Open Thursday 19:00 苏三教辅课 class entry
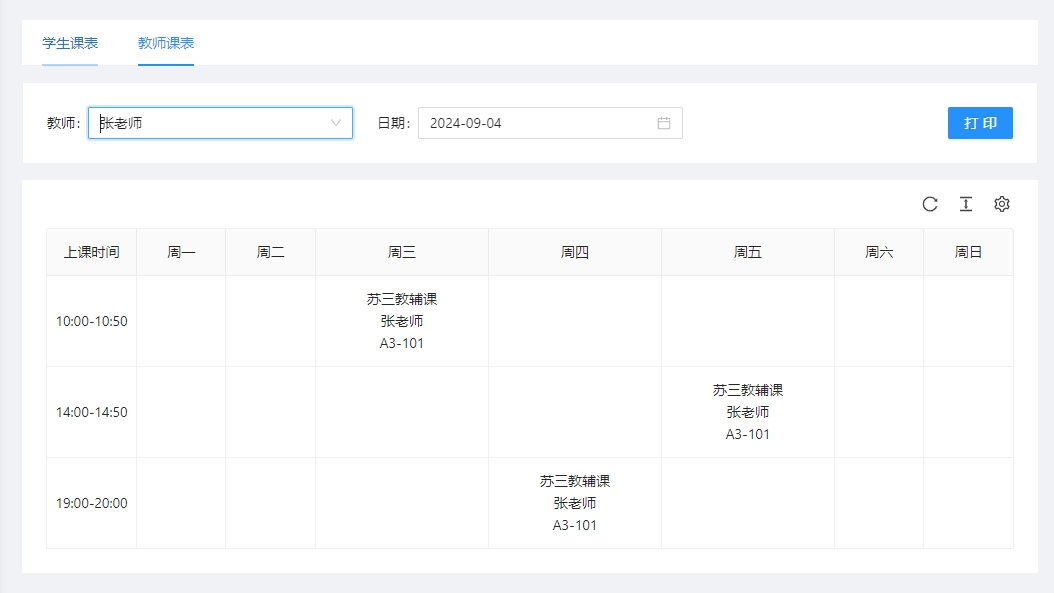This screenshot has height=593, width=1054. click(575, 503)
